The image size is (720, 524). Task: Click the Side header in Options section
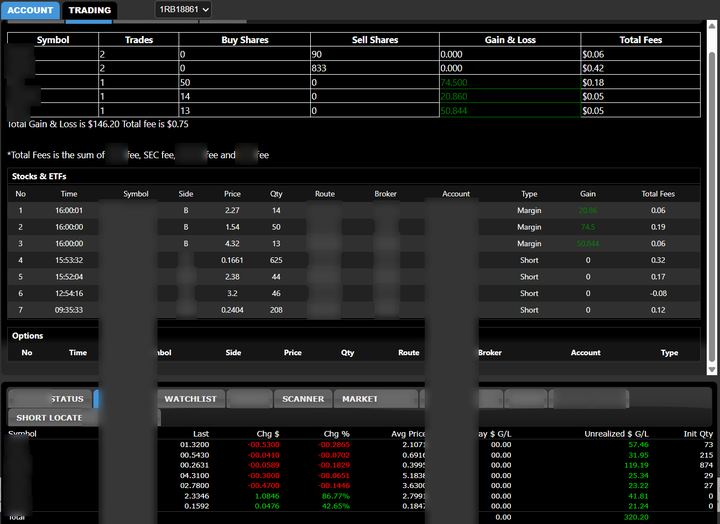pyautogui.click(x=233, y=353)
